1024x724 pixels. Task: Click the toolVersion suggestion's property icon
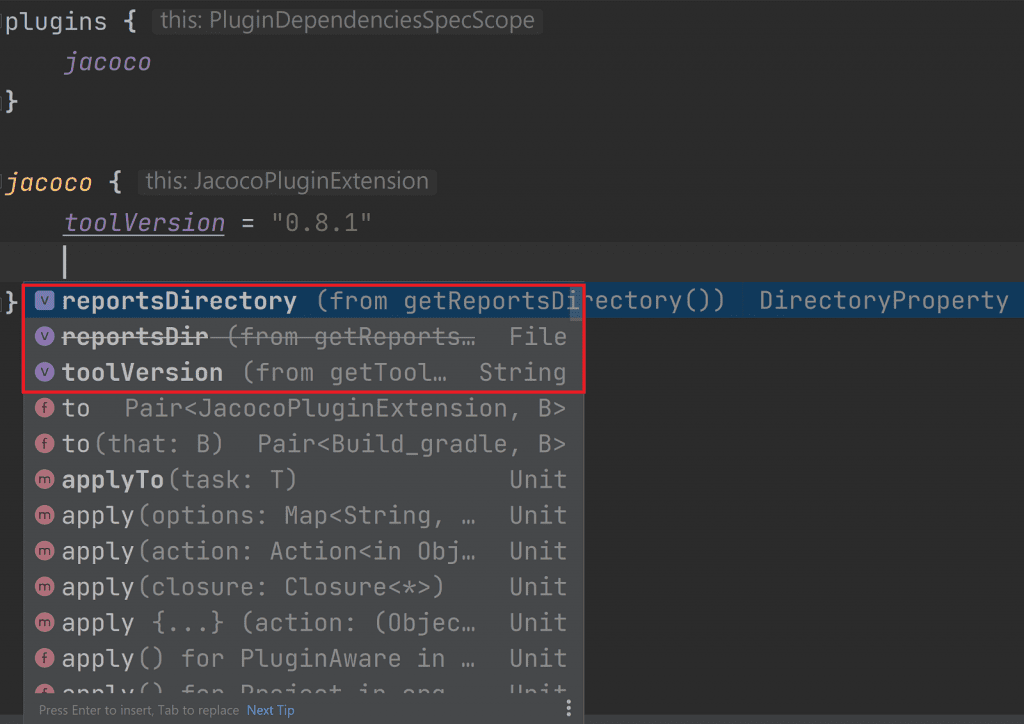(44, 373)
